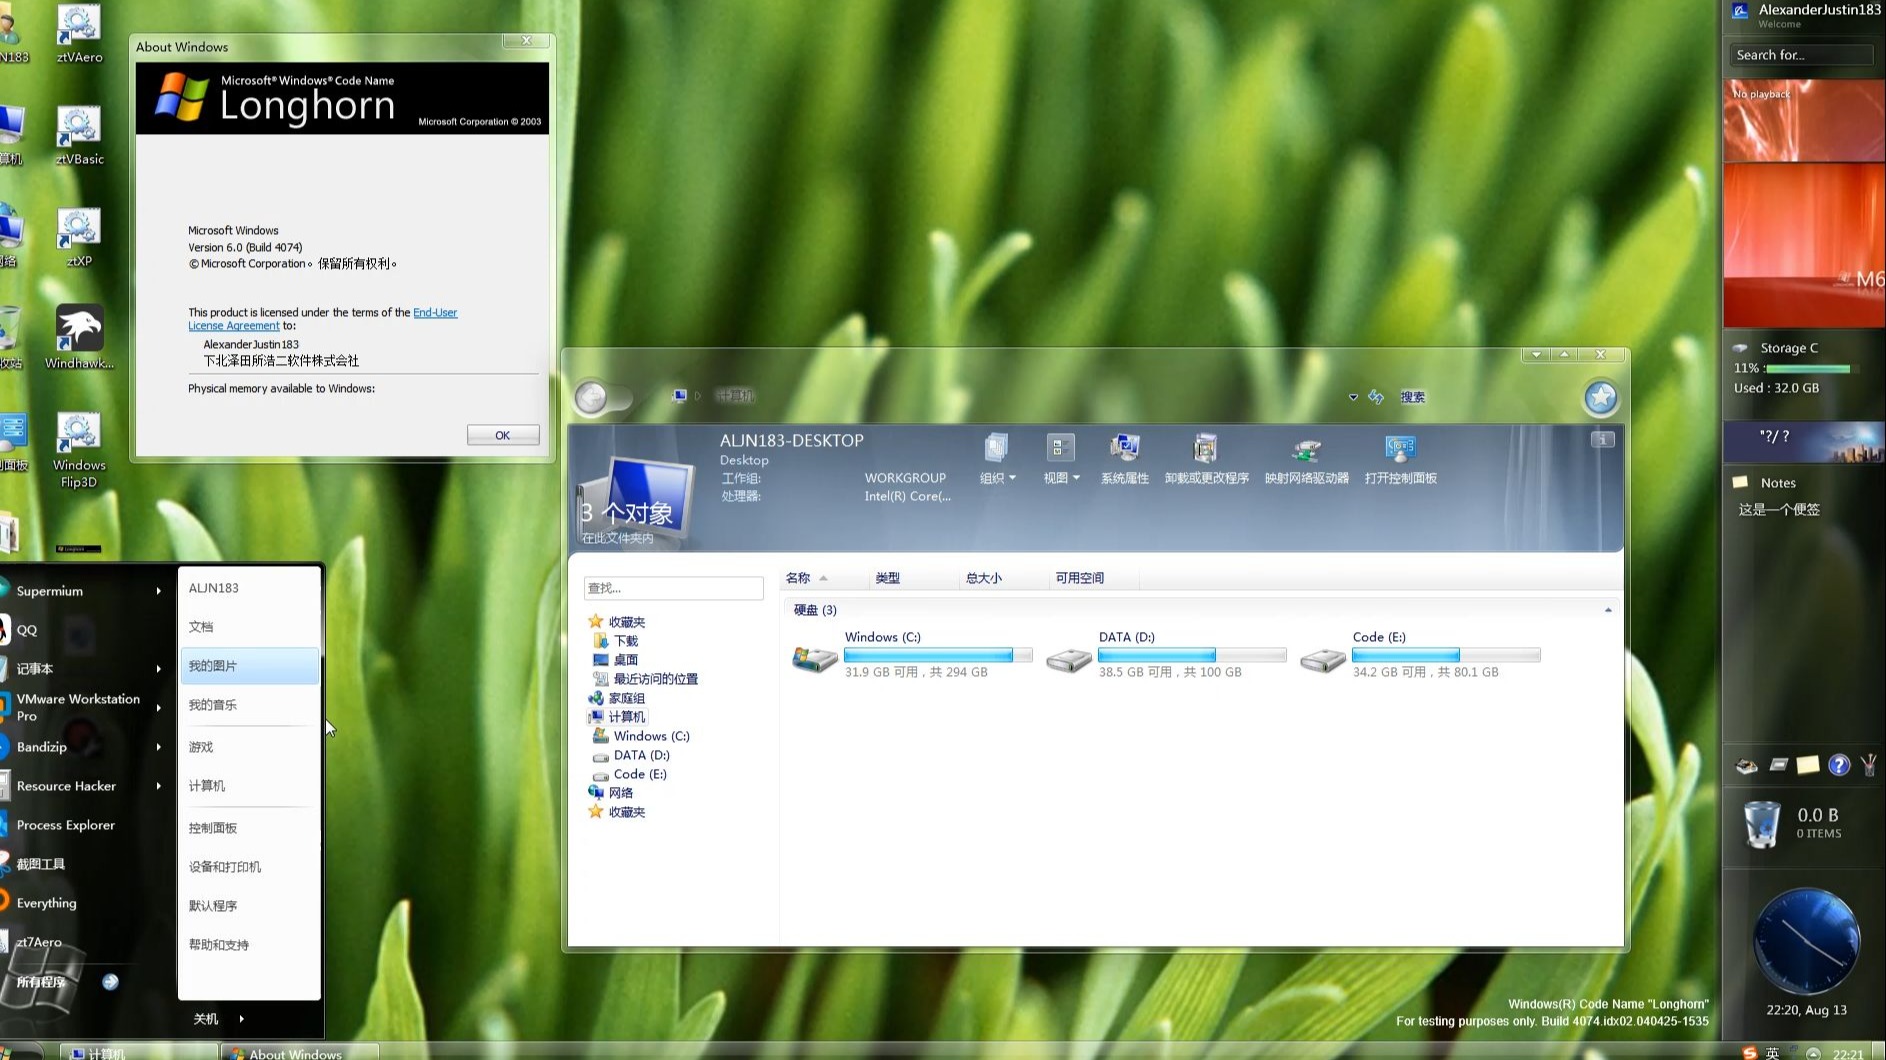Select 下载 in navigation tree
Screen dimensions: 1886x1060
(616, 641)
